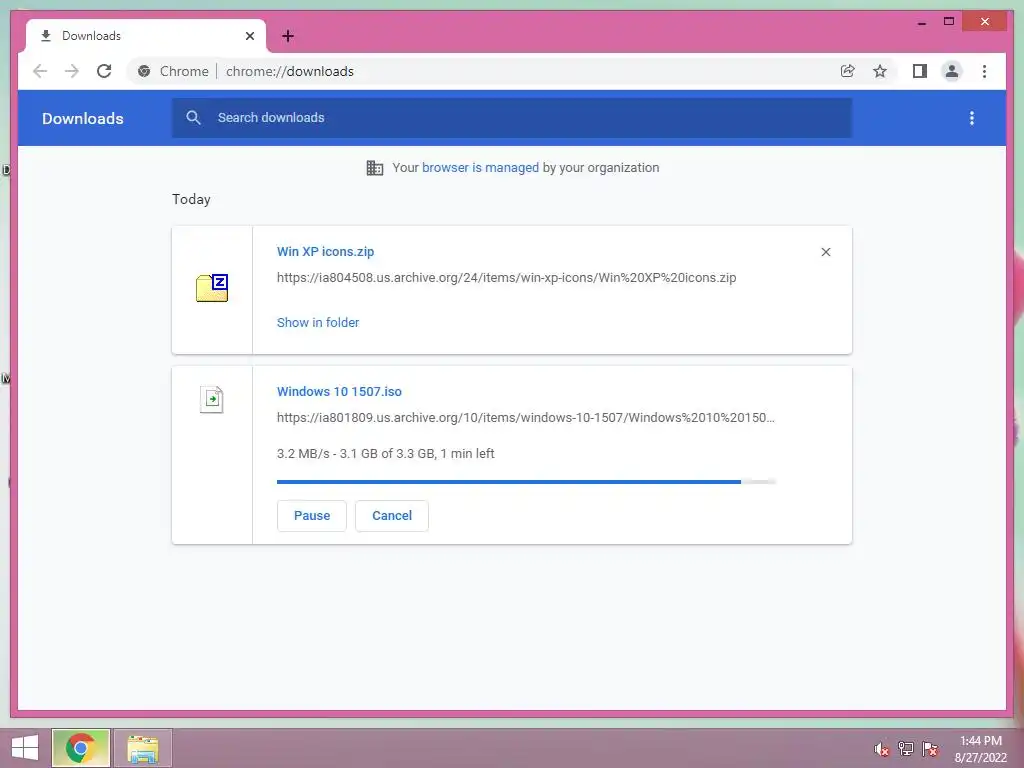Click the zip file icon thumbnail

pyautogui.click(x=212, y=288)
